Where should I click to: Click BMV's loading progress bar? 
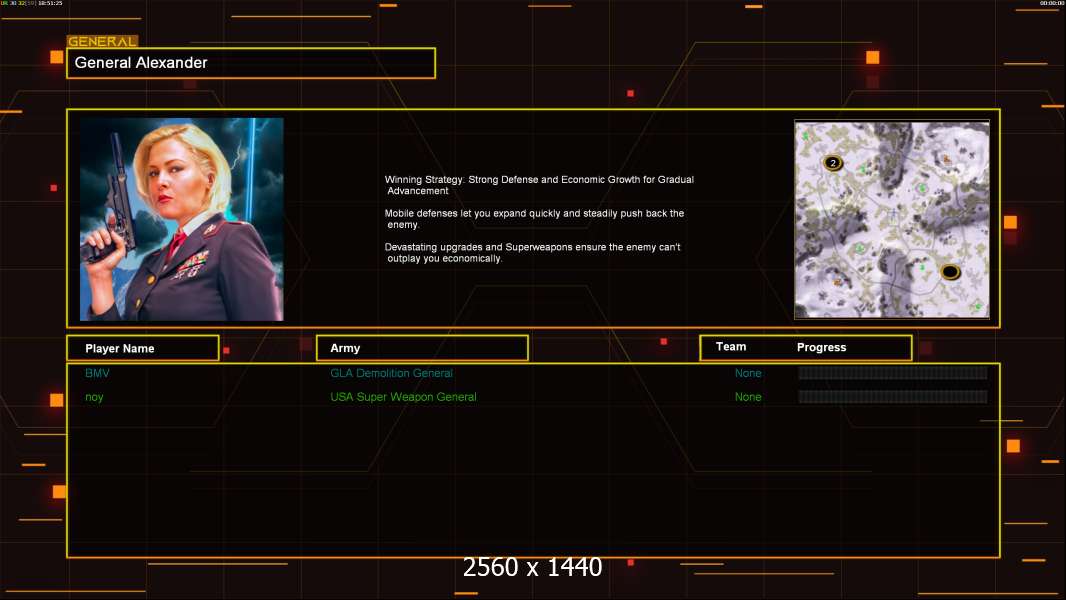[x=893, y=372]
